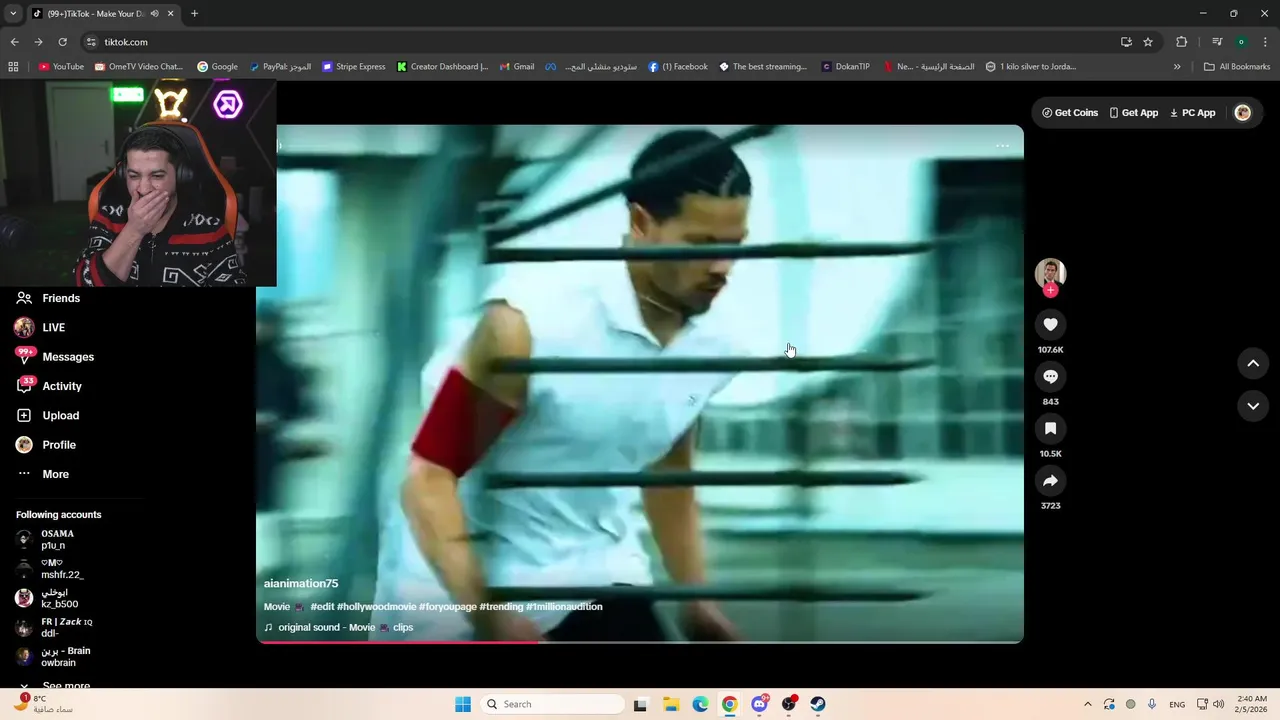Click the video progress bar
1280x720 pixels.
[x=640, y=642]
